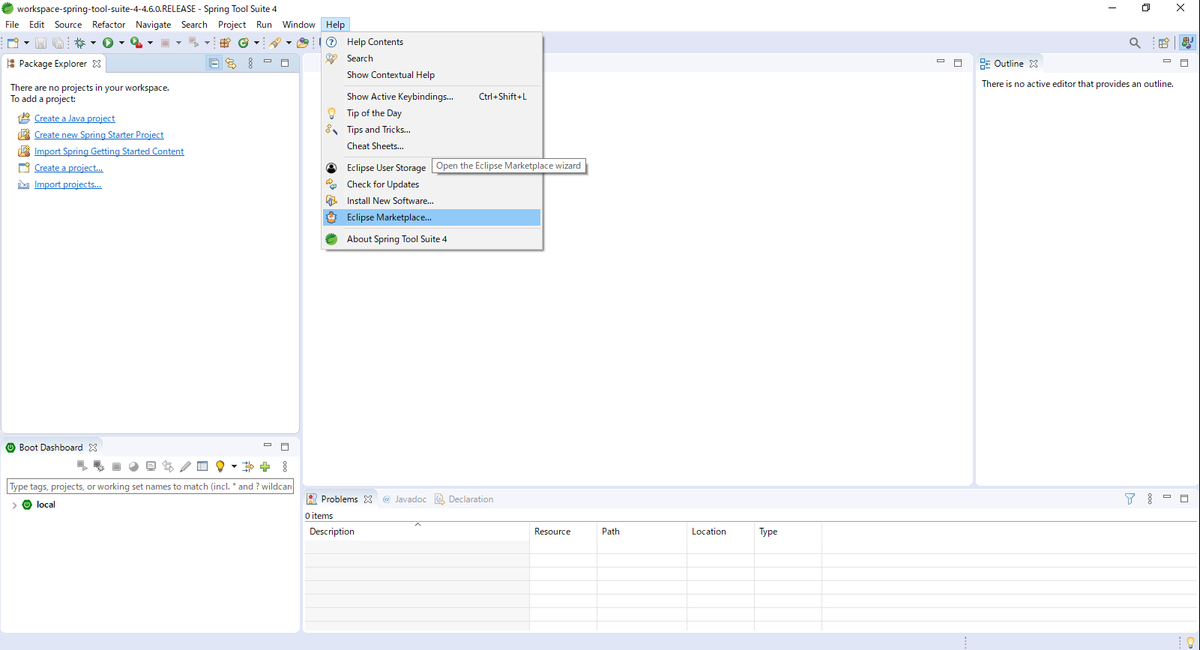
Task: Click the Open Console icon in Boot Dashboard
Action: tap(151, 466)
